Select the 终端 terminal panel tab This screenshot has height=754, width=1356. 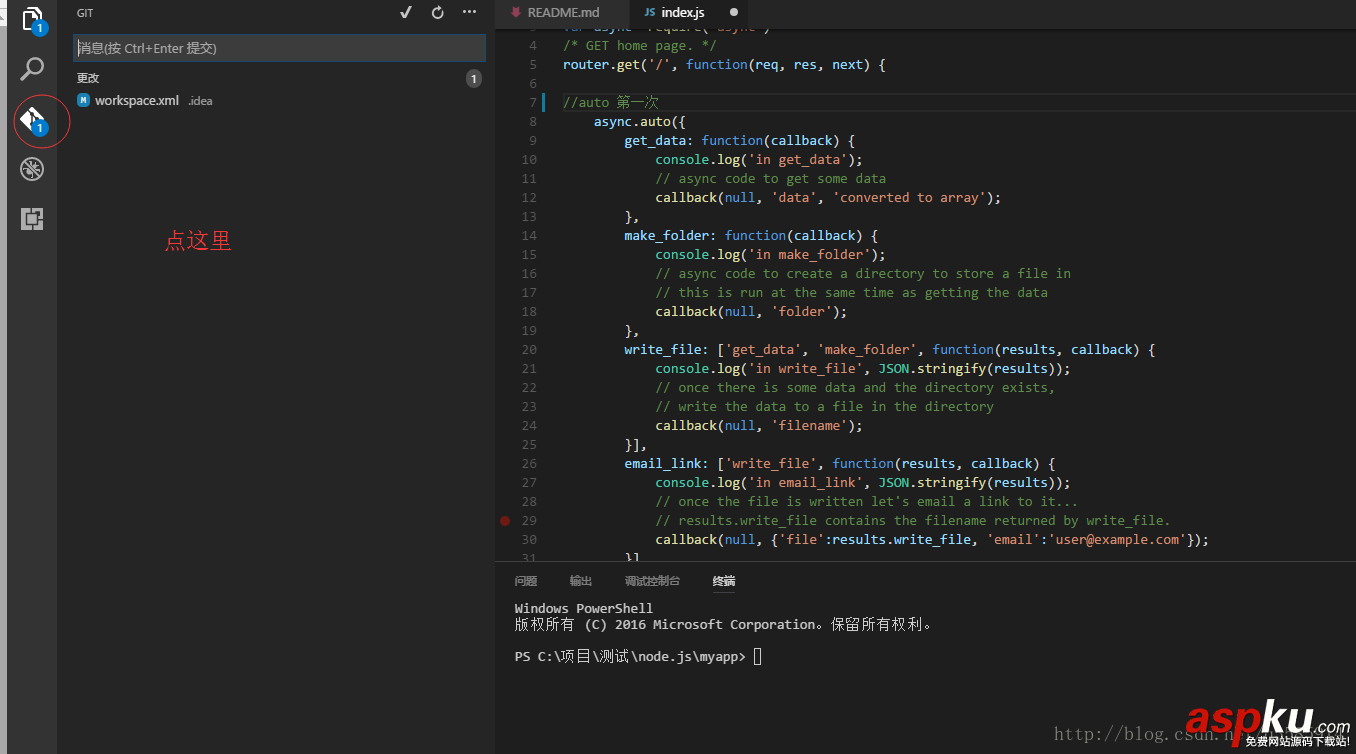(724, 581)
